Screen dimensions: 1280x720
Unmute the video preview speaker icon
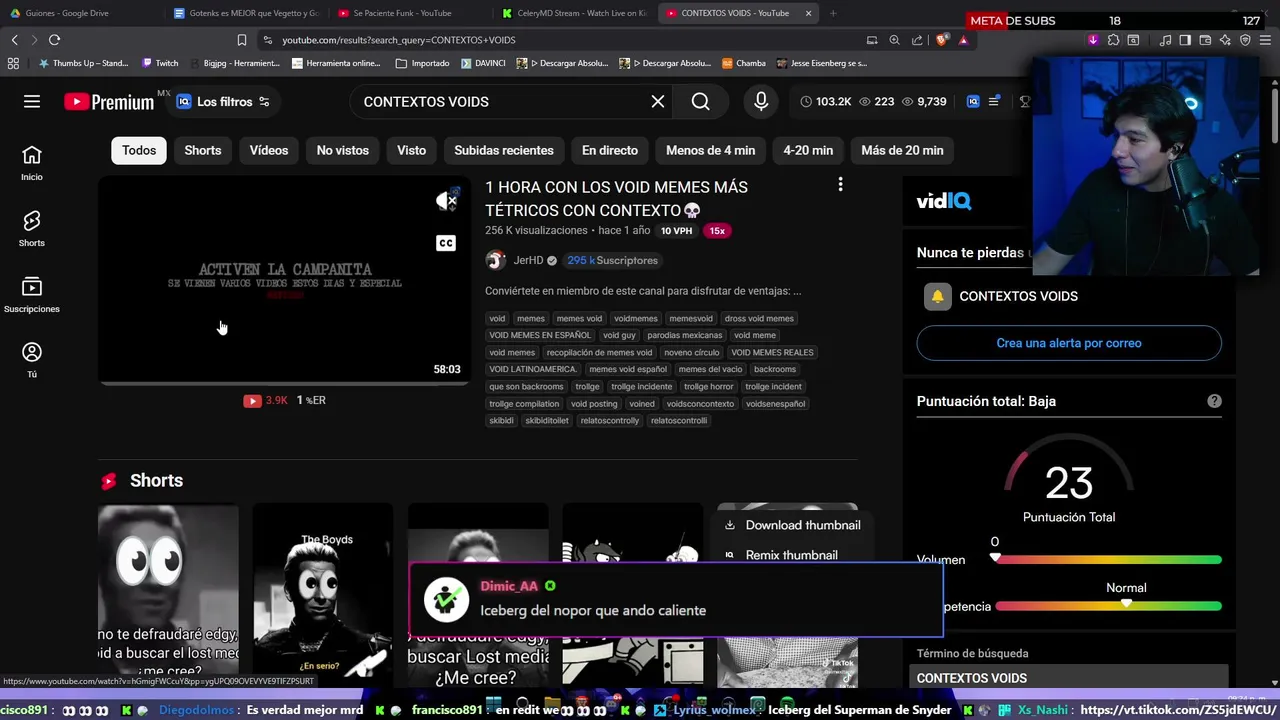(x=447, y=200)
